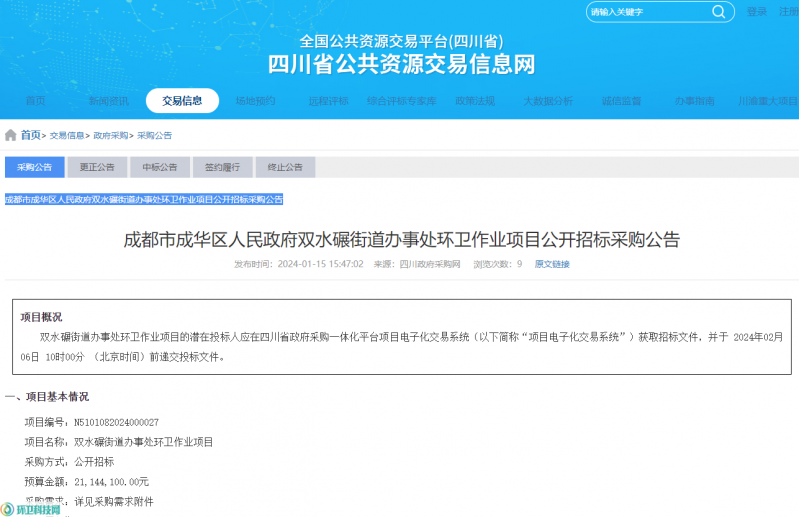Click the 项目概况 heading

(x=41, y=317)
